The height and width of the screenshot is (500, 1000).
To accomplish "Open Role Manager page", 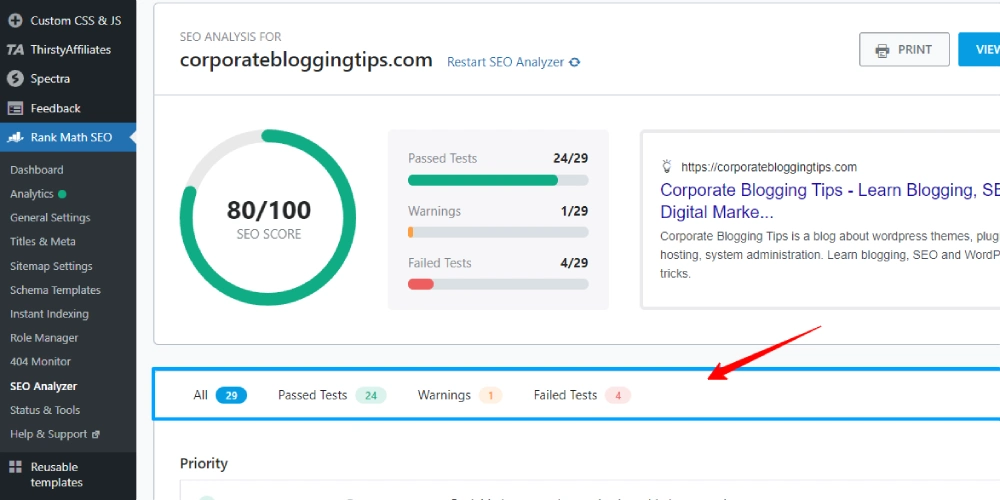I will coord(44,338).
